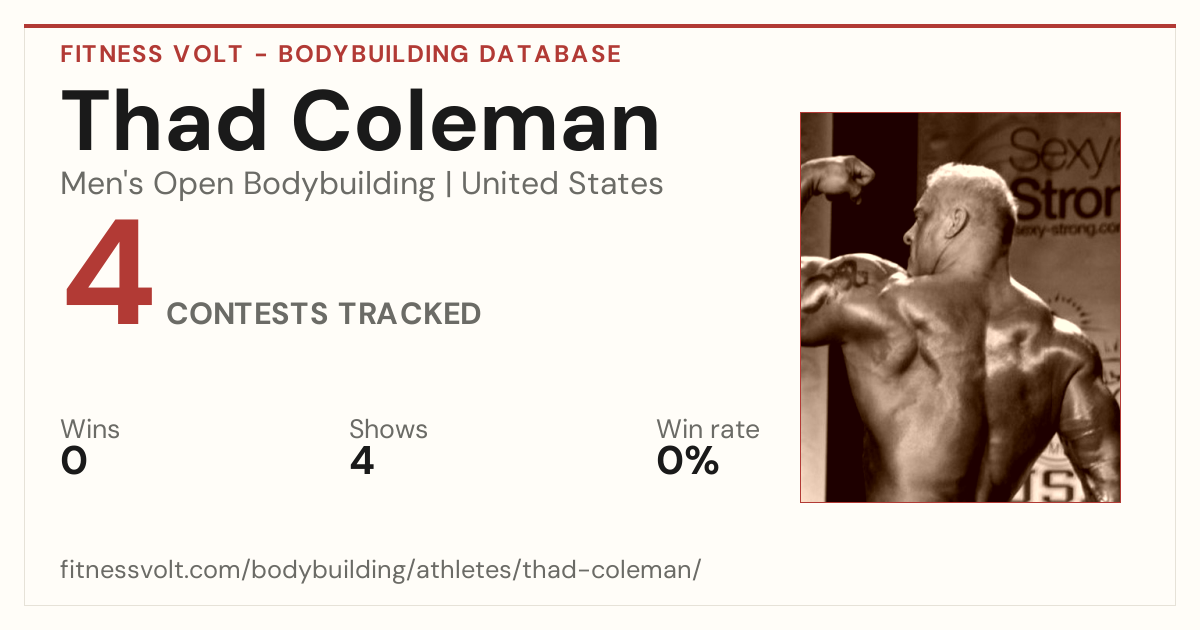The width and height of the screenshot is (1200, 630).
Task: Click the thad-coleman slug in the URL
Action: click(x=618, y=570)
